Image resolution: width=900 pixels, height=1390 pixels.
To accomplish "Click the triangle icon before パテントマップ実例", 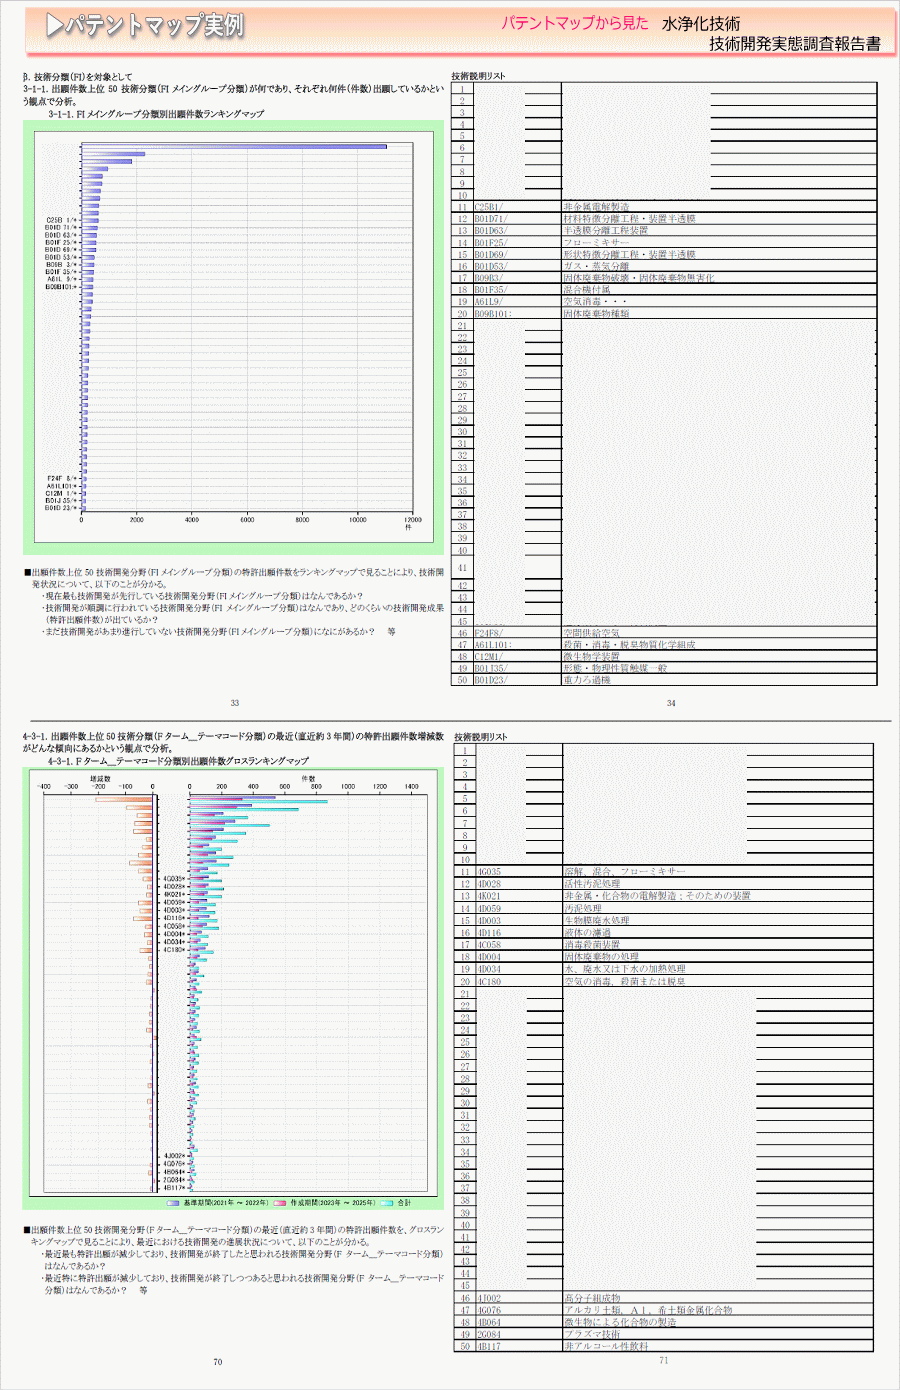I will 54,26.
